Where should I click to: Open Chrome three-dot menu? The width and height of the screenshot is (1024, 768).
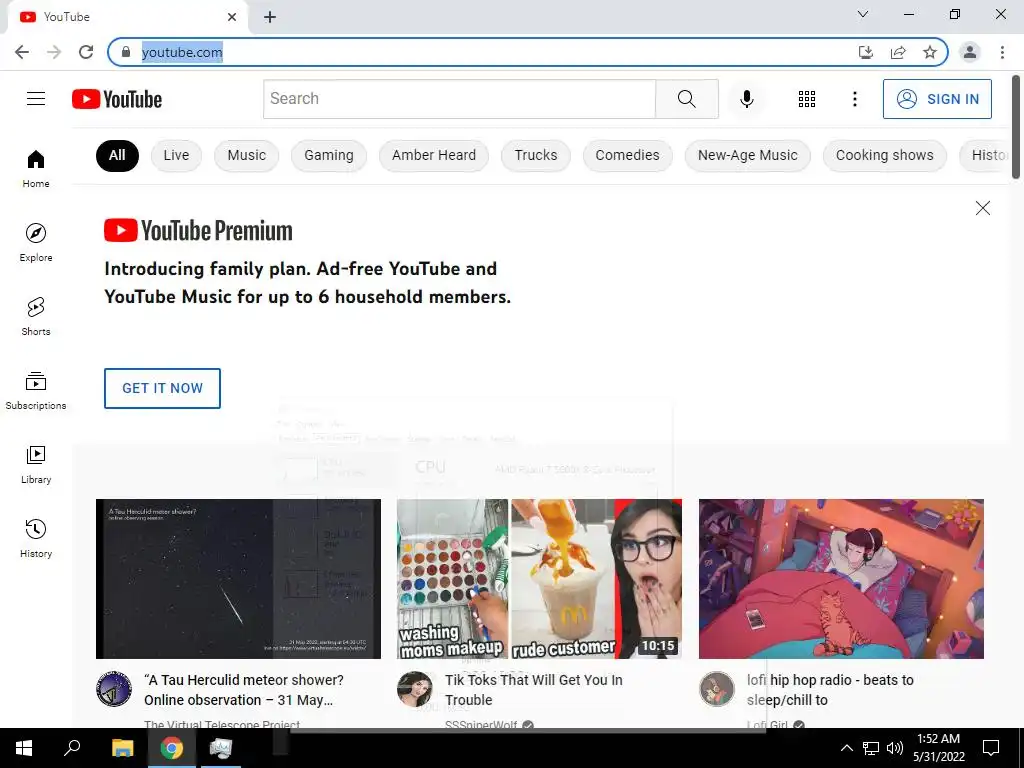point(1002,52)
